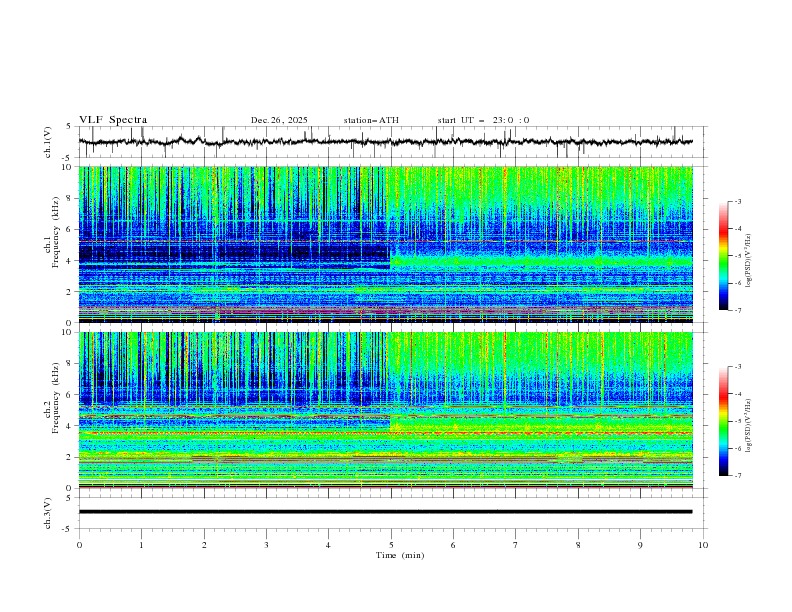The image size is (792, 612).
Task: Click the 'station=ATH' label
Action: pyautogui.click(x=371, y=120)
